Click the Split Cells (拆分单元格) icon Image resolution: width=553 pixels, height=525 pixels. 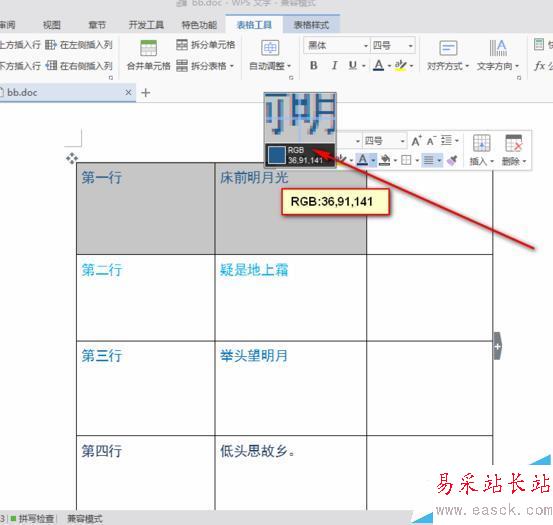pos(182,45)
